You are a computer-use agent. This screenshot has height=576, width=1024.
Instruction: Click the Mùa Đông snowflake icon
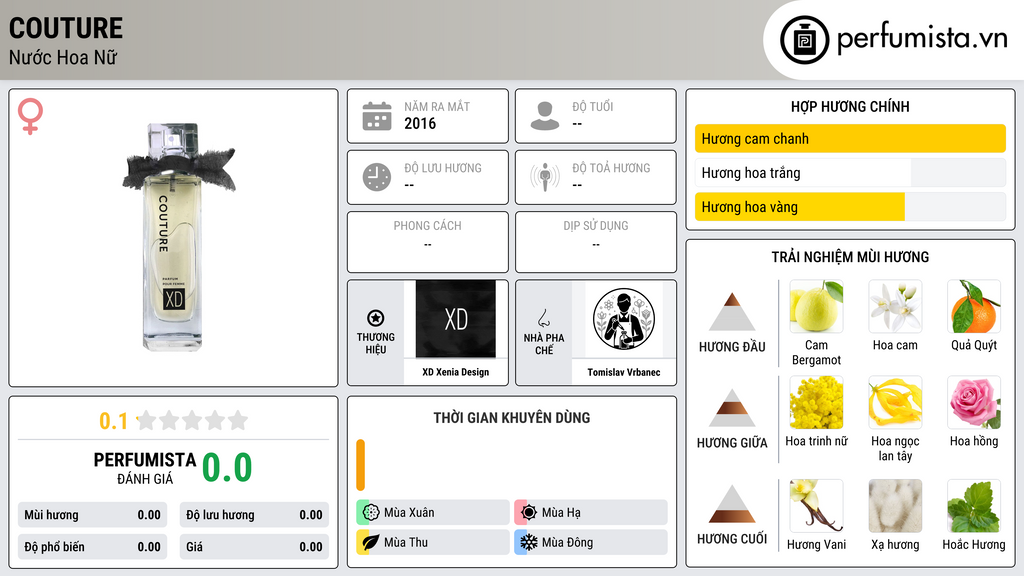529,542
